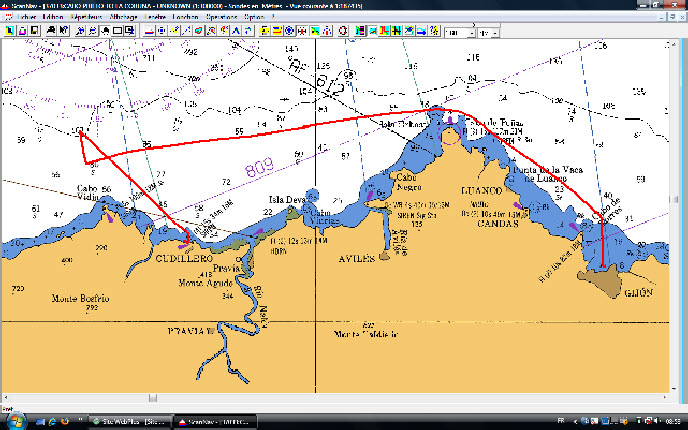The height and width of the screenshot is (430, 688).
Task: Open the Affichage menu
Action: click(x=124, y=17)
